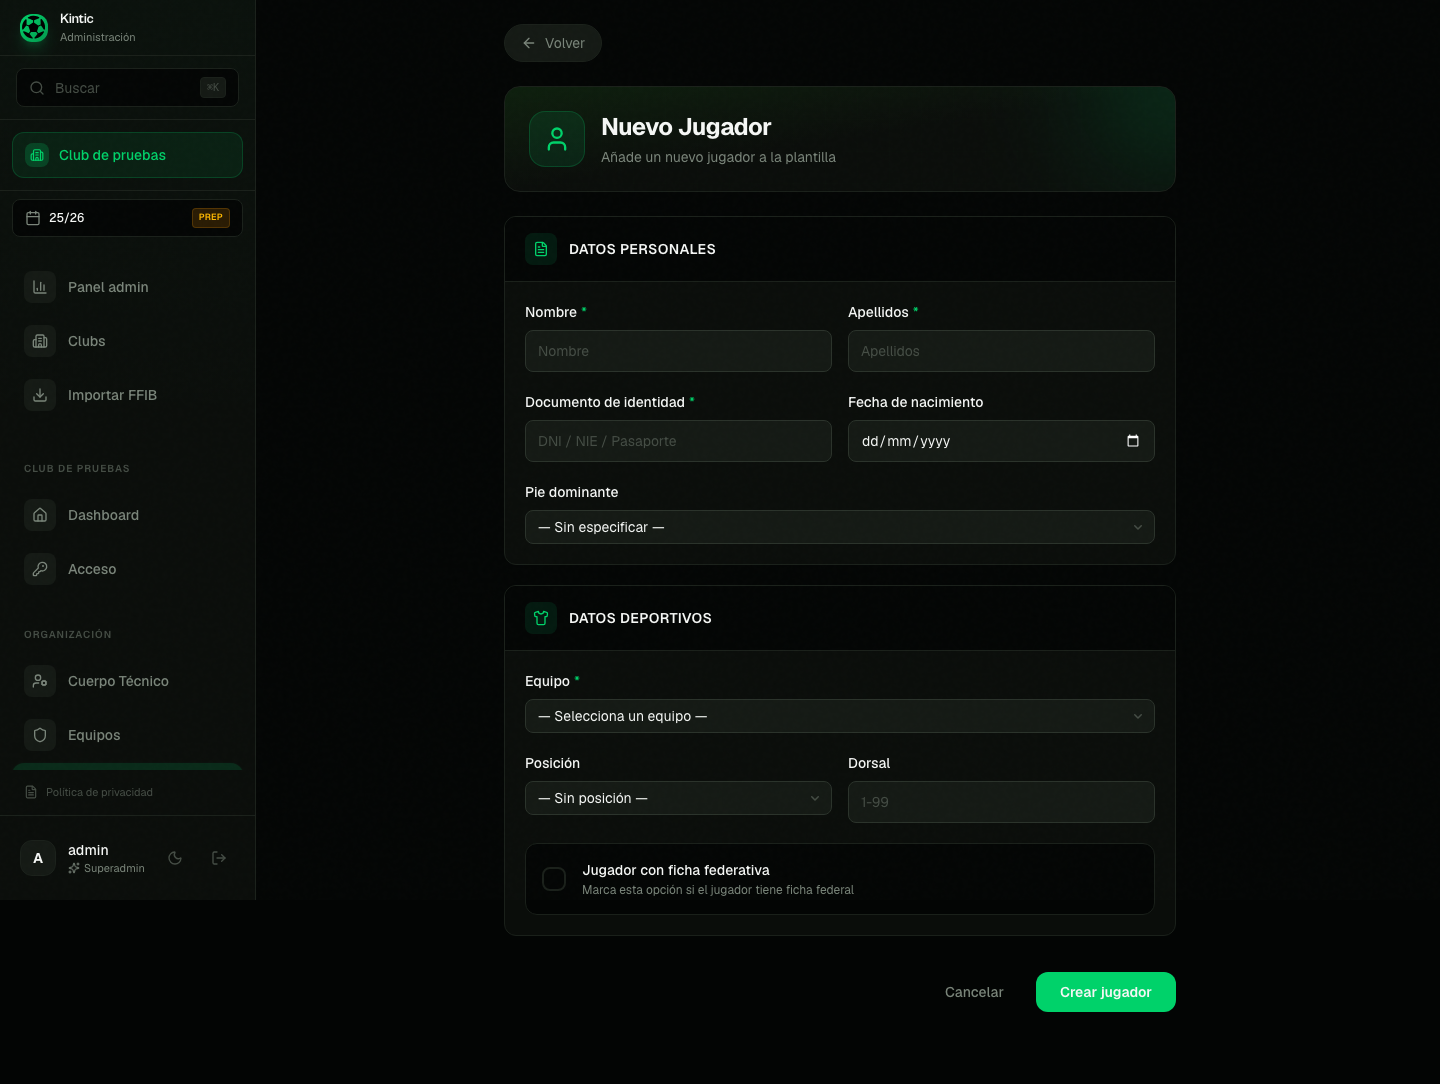Click the Política de privacidad document icon
Viewport: 1440px width, 1084px height.
(x=31, y=792)
